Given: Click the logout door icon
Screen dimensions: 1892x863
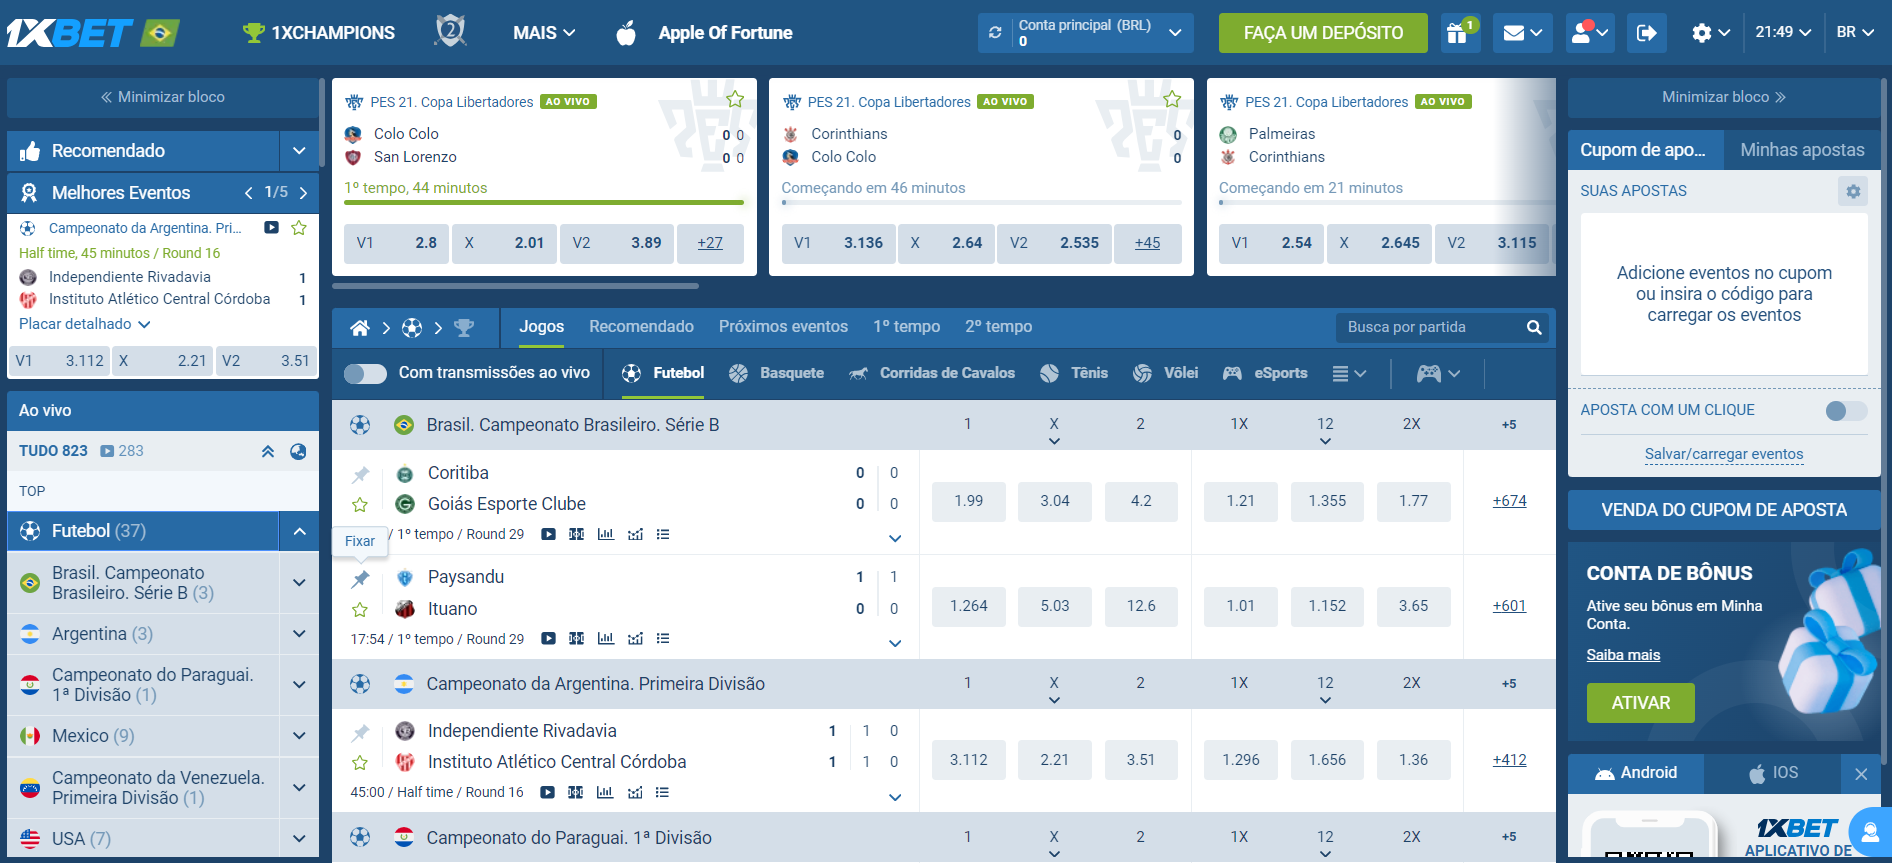Looking at the screenshot, I should (1646, 33).
